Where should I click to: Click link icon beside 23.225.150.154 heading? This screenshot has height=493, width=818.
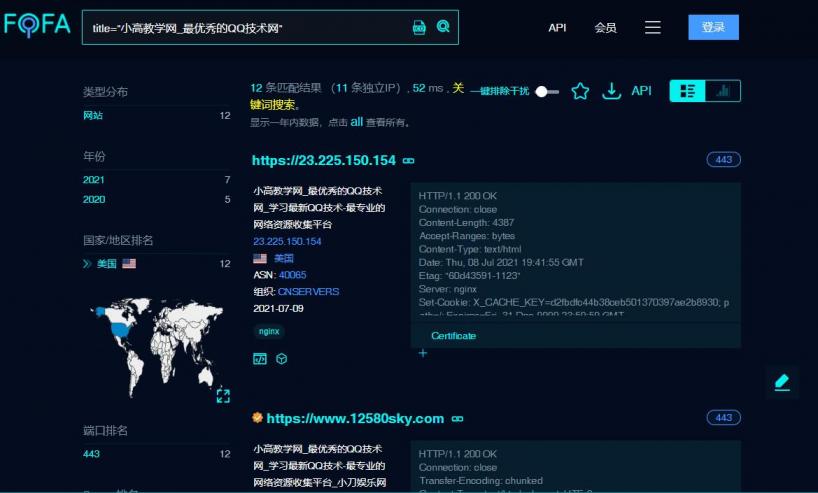pyautogui.click(x=408, y=161)
